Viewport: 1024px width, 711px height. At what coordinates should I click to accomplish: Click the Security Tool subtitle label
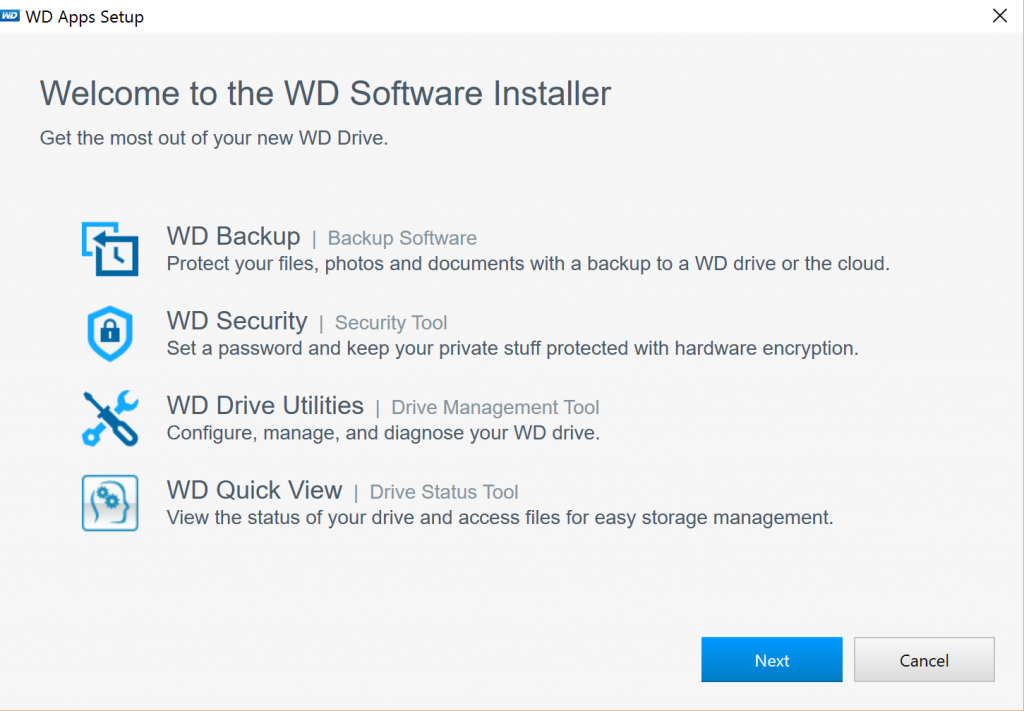[391, 323]
